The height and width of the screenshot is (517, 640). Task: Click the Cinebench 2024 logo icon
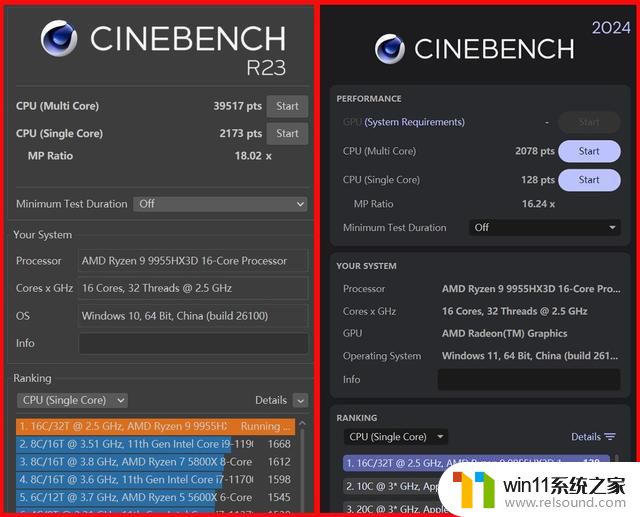pos(390,49)
